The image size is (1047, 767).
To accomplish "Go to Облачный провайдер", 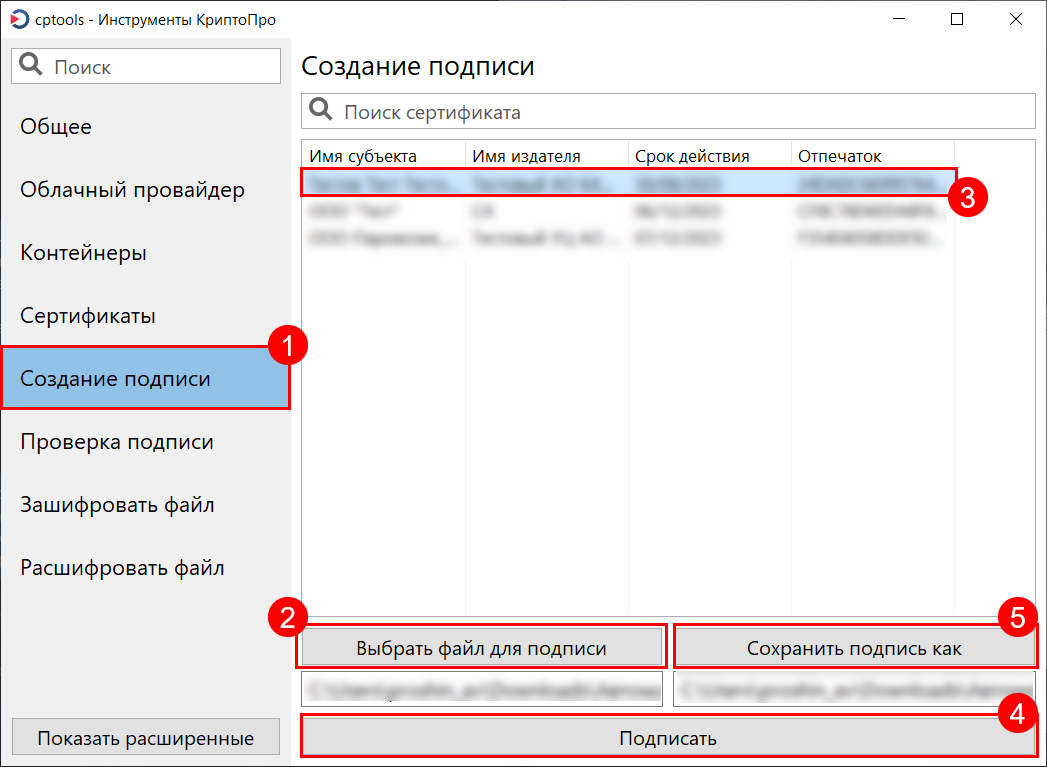I will [132, 190].
